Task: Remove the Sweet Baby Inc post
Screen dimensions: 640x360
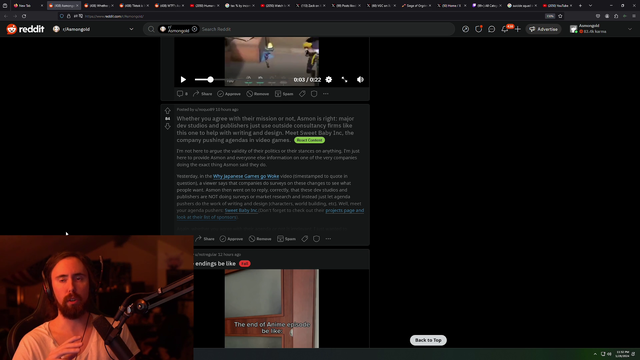Action: click(x=260, y=239)
